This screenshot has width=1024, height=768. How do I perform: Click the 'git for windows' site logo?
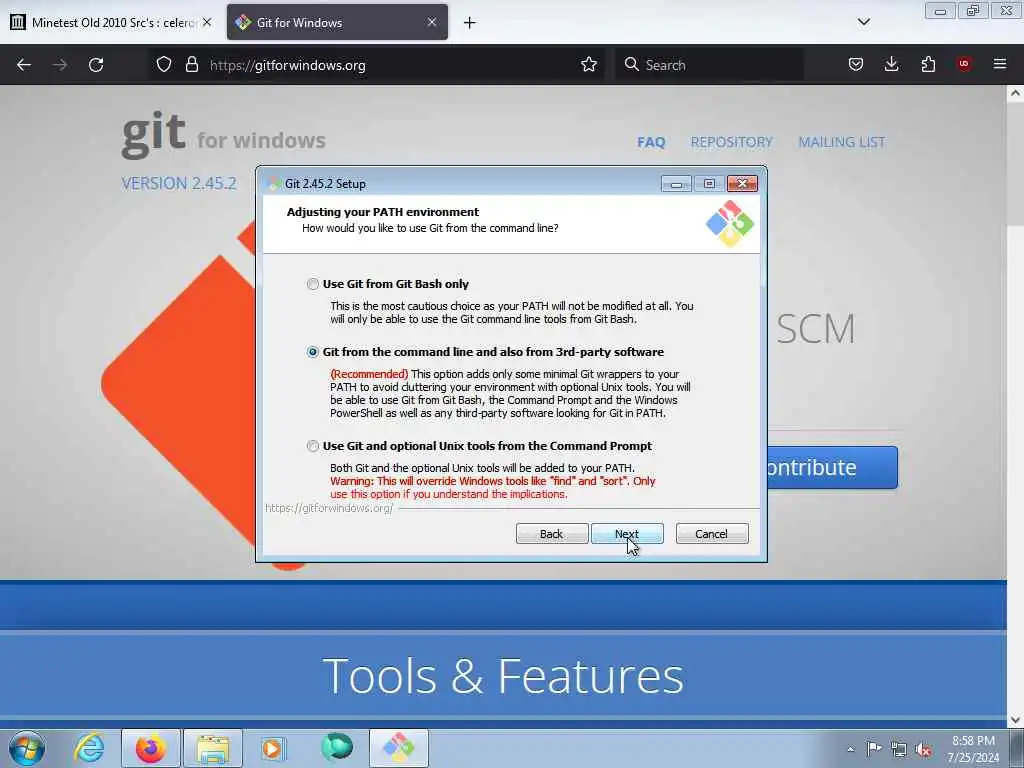(223, 134)
